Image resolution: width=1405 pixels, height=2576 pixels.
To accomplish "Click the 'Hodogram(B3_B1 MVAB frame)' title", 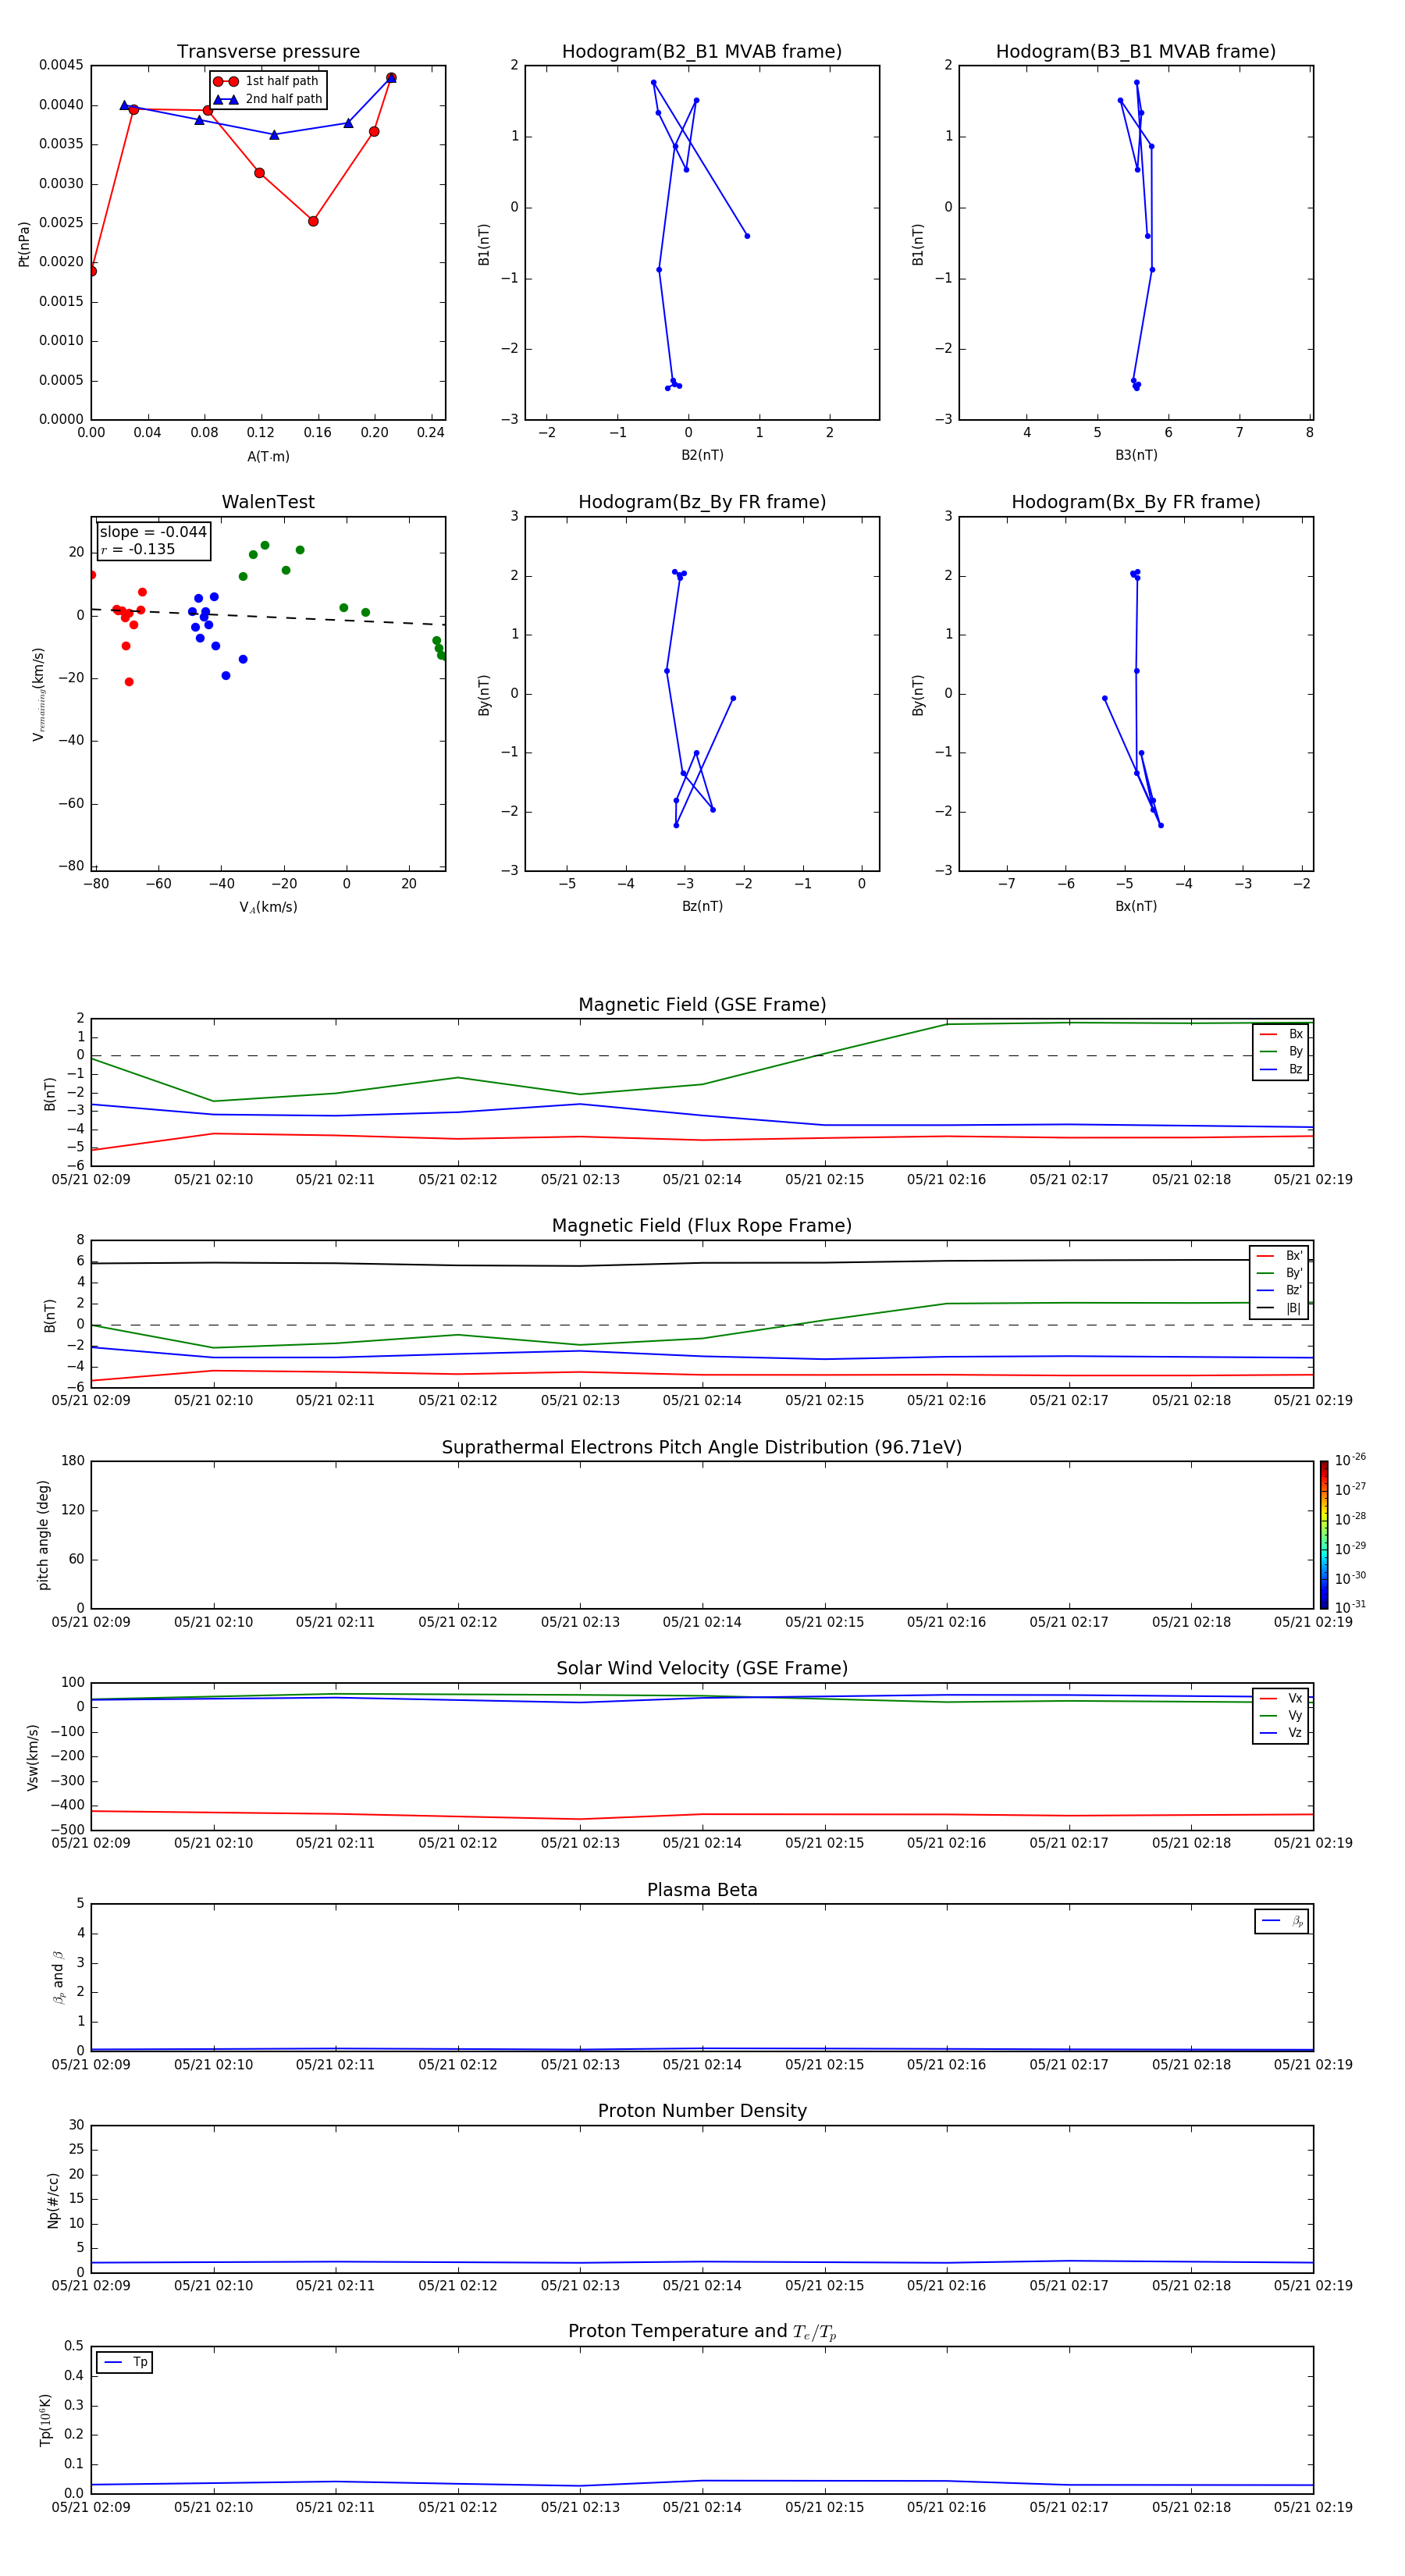I will [x=1136, y=51].
